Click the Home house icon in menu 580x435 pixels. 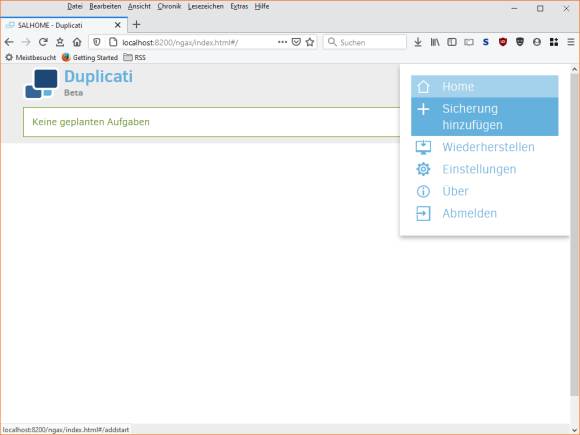(x=423, y=87)
